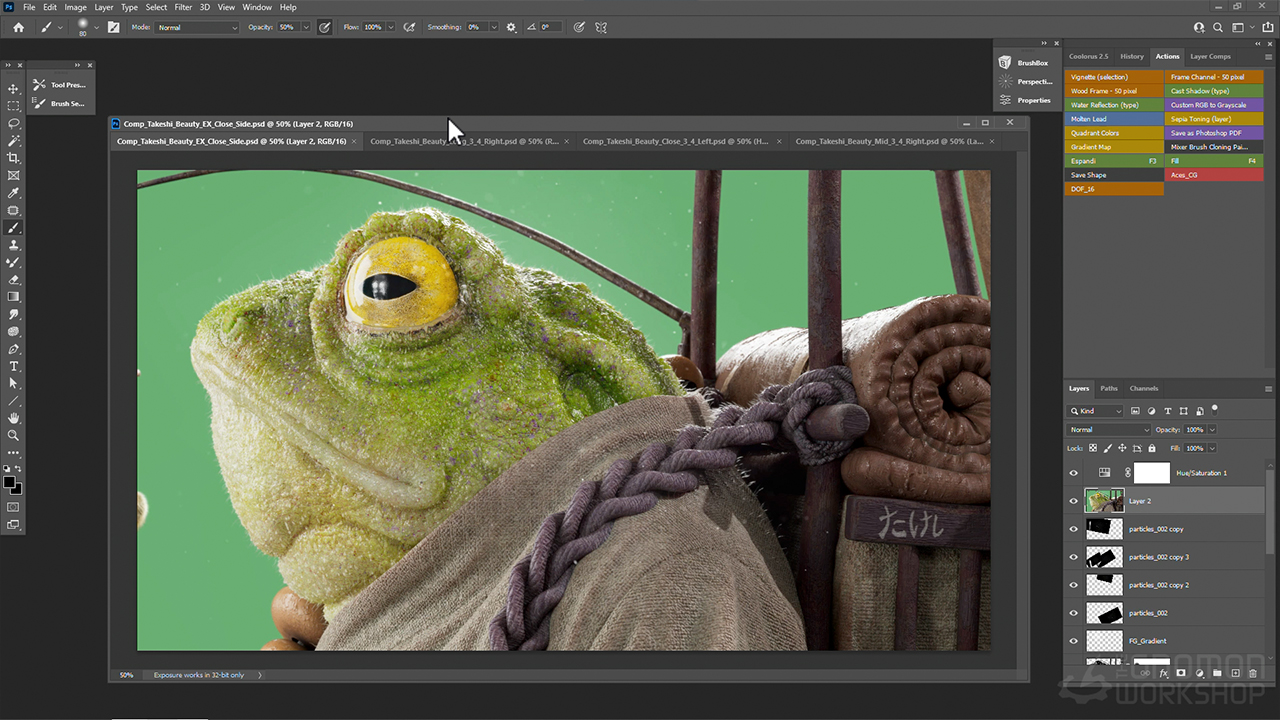This screenshot has width=1280, height=720.
Task: Select the Crop tool
Action: tap(14, 158)
